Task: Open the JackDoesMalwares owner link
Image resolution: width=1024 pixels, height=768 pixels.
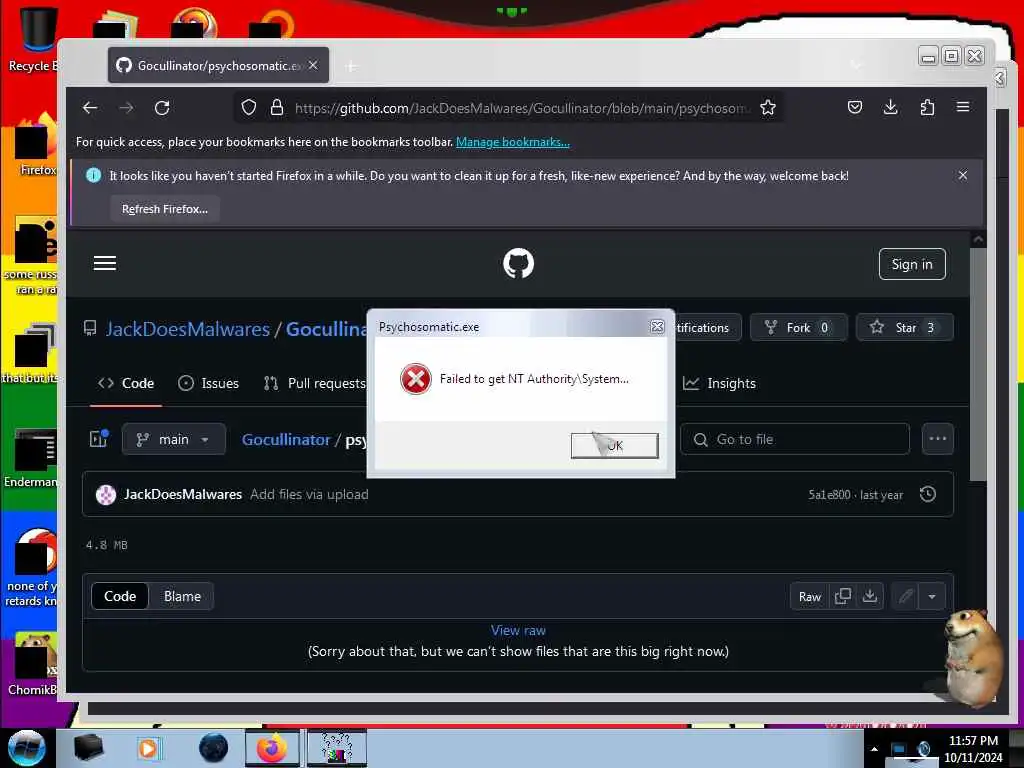Action: pyautogui.click(x=187, y=328)
